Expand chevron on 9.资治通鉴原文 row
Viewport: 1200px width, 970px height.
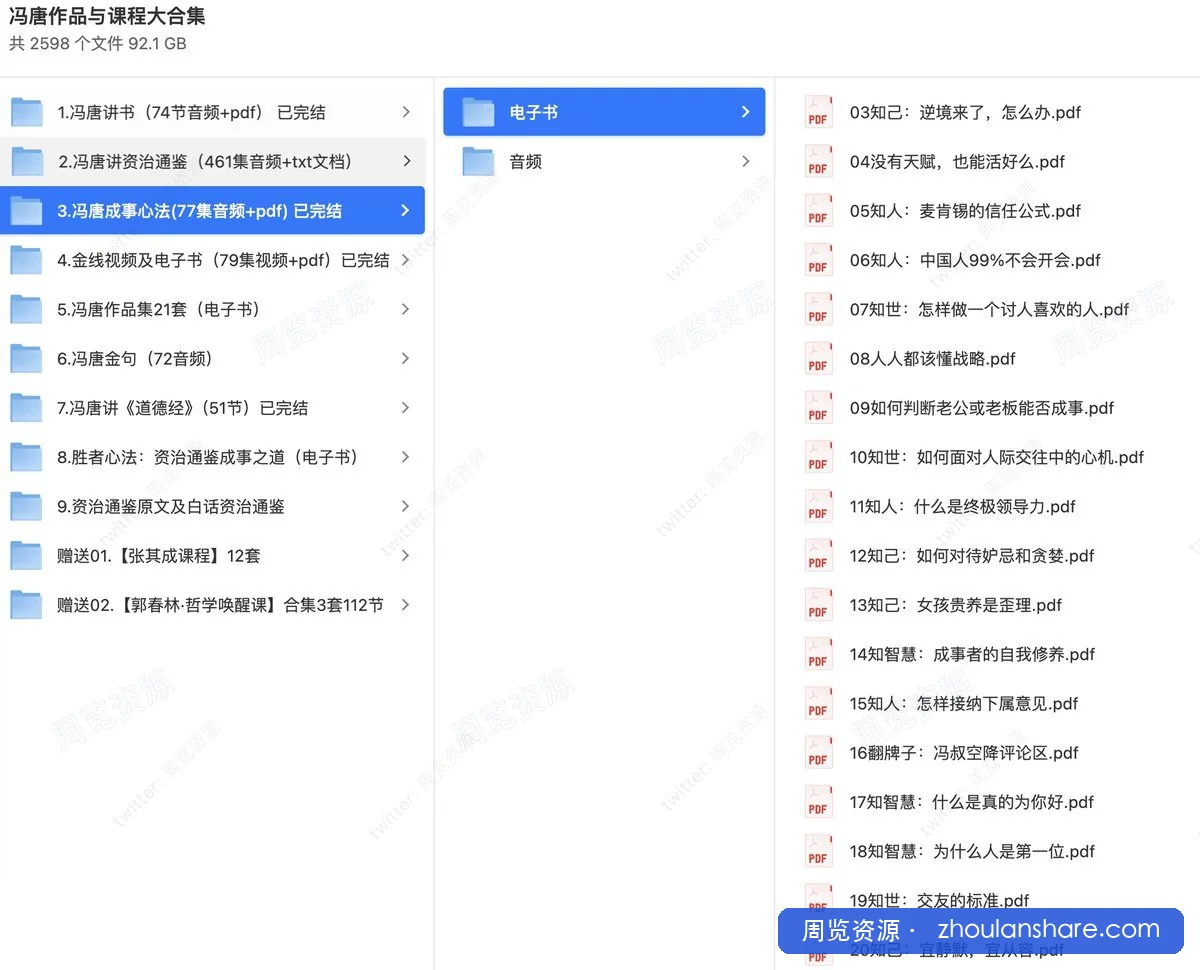(405, 506)
